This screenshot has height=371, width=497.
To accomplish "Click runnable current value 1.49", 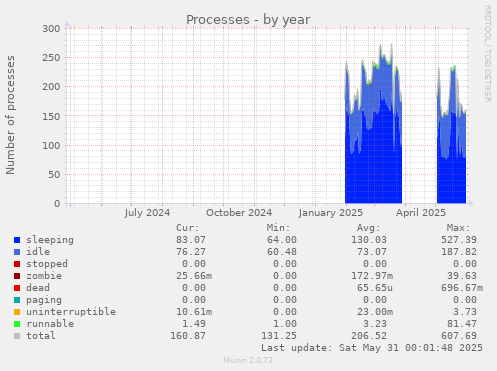I will (194, 324).
